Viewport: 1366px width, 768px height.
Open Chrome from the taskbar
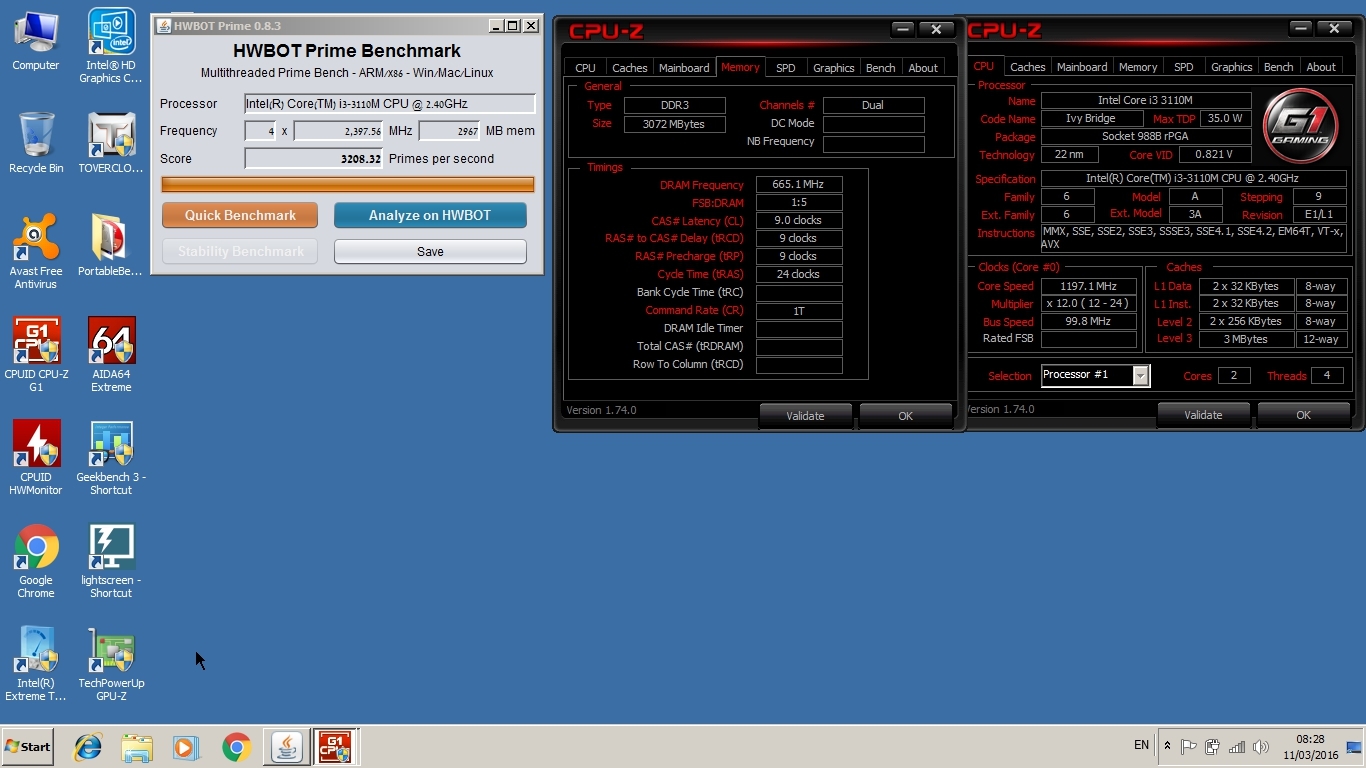236,747
